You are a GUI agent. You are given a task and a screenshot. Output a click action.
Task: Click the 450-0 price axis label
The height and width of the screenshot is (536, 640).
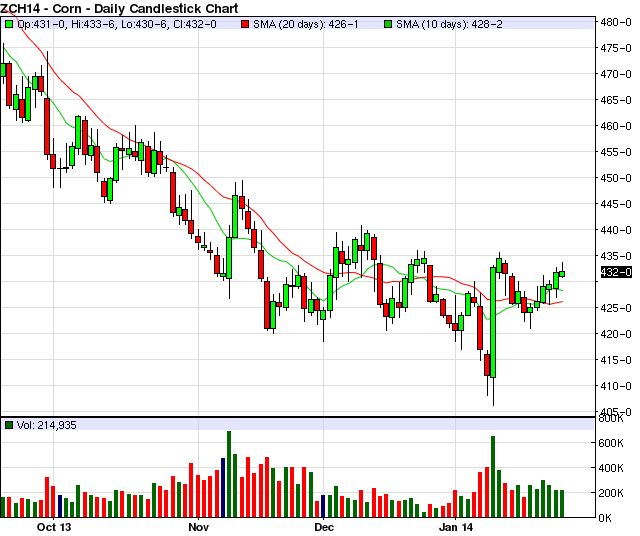tap(616, 178)
